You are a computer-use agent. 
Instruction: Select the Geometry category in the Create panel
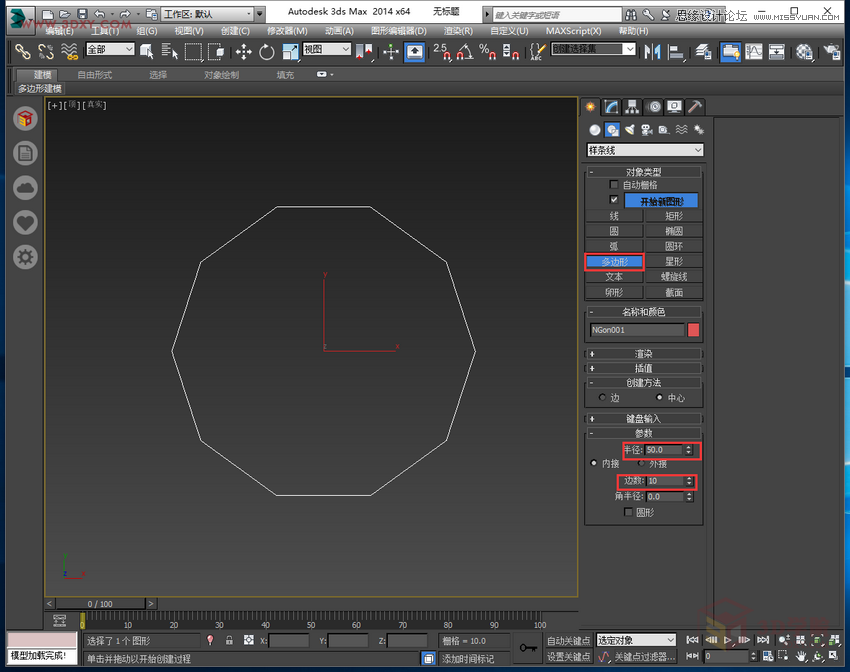[x=593, y=130]
